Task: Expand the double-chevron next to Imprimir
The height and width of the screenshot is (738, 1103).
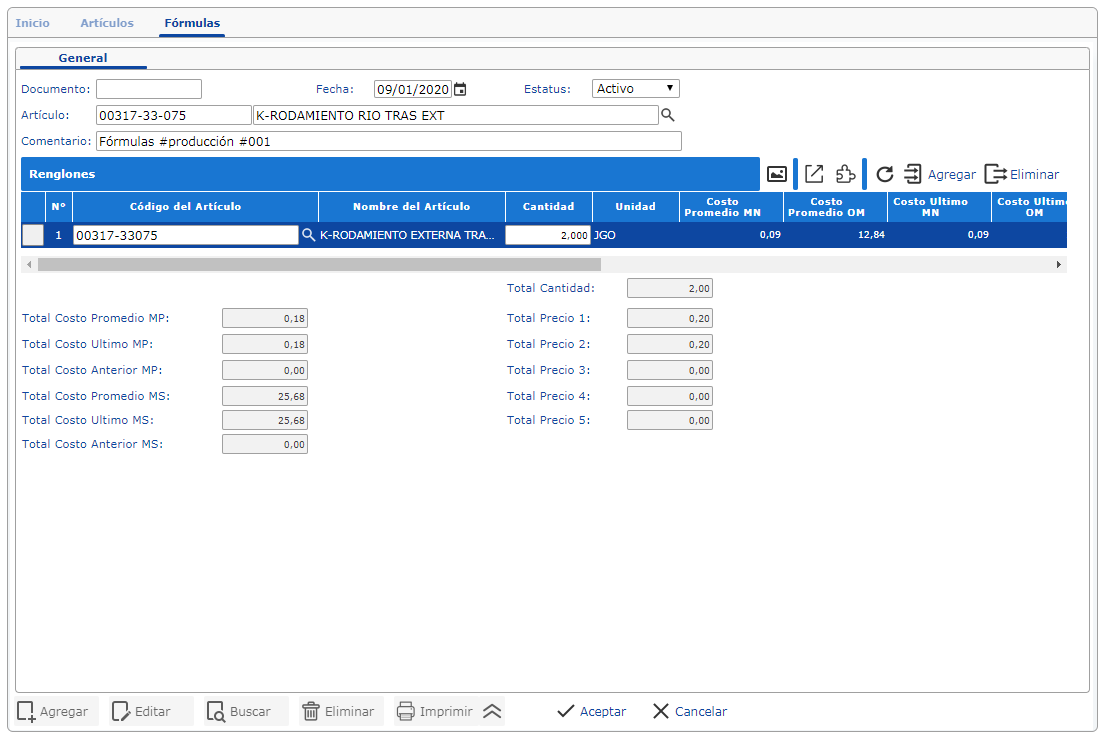Action: (x=491, y=711)
